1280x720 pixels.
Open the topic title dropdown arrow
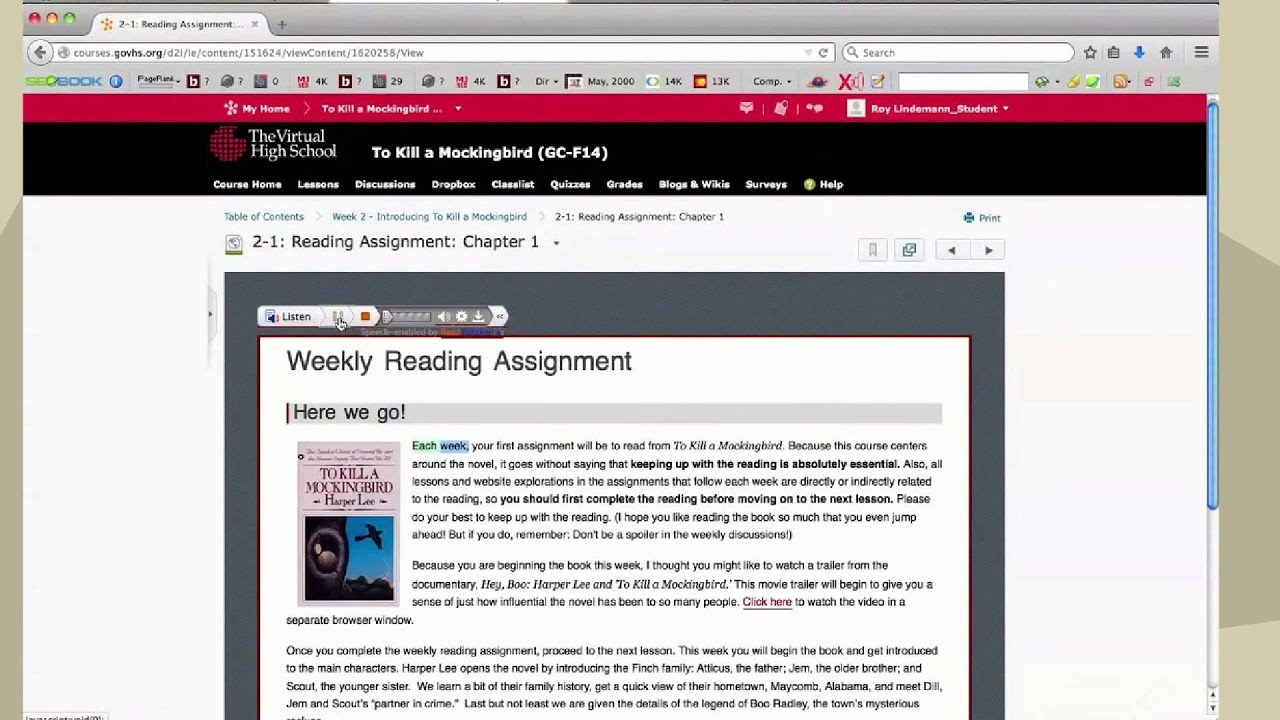(x=556, y=243)
